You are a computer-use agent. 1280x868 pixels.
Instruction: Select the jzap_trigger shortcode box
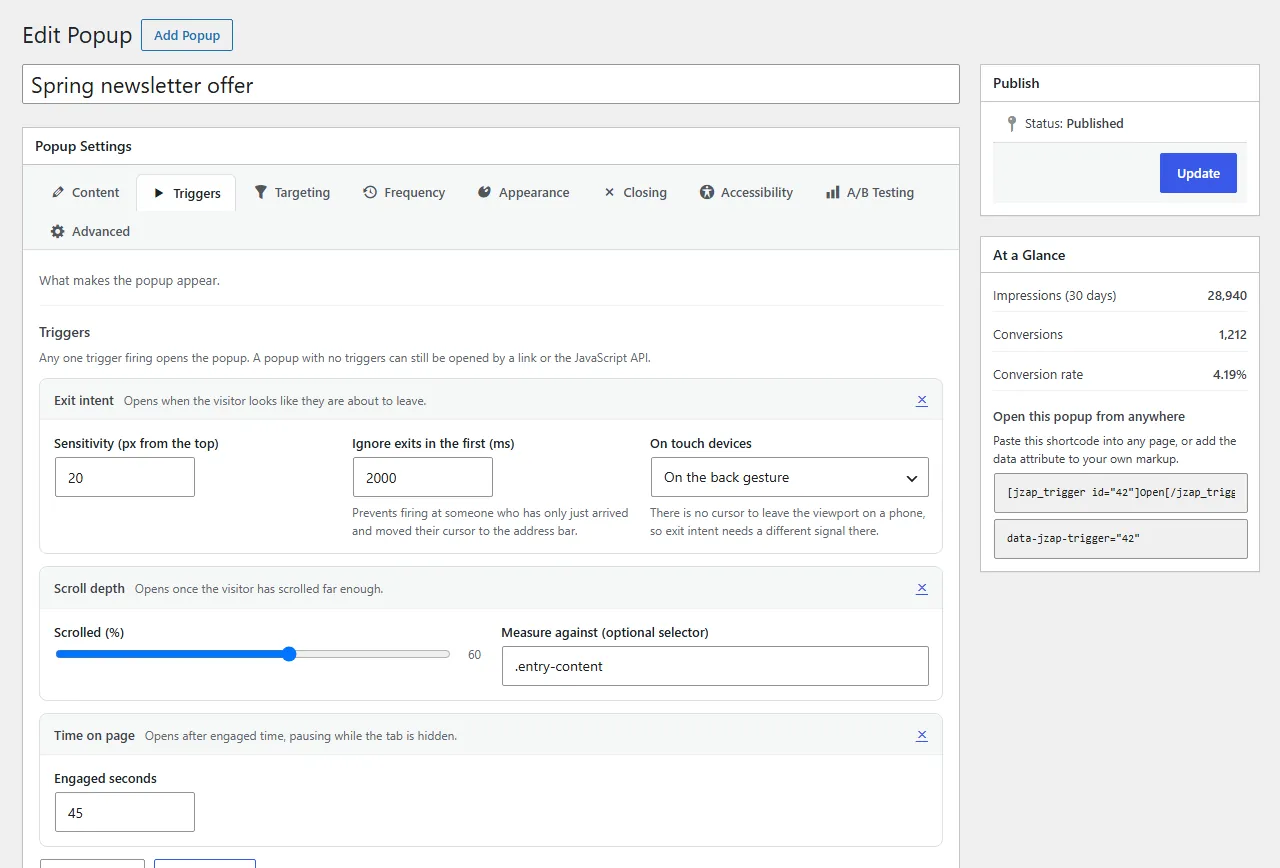[1121, 493]
